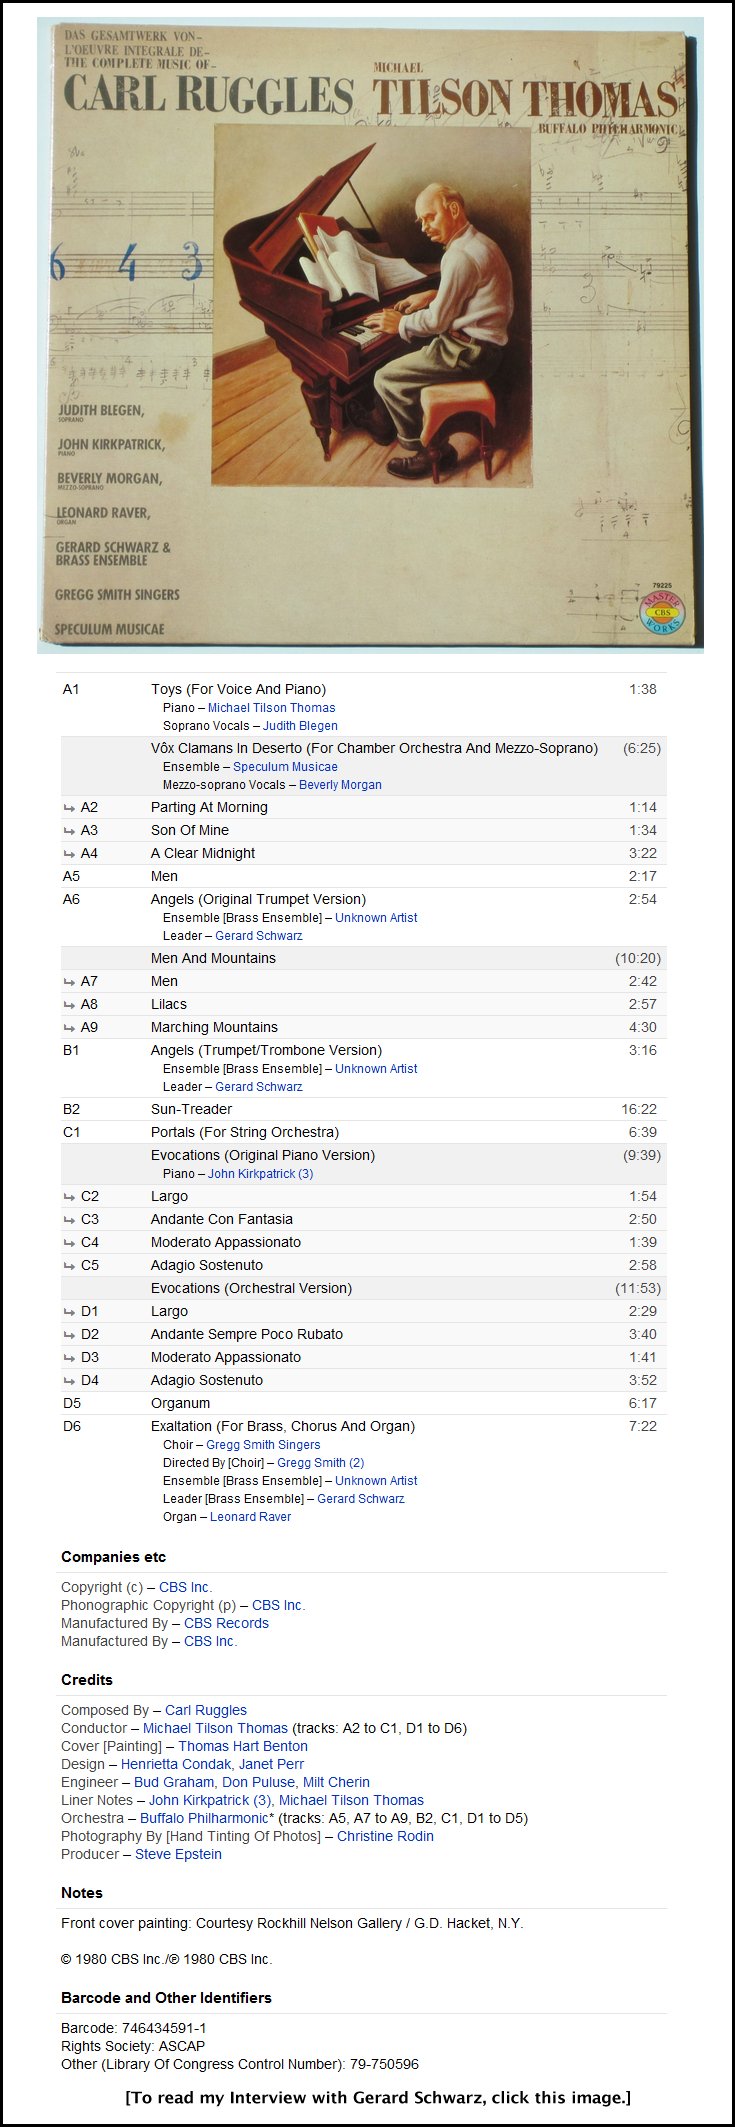The image size is (735, 2127).
Task: Click Michael Tilson Thomas liner notes link
Action: click(351, 1800)
